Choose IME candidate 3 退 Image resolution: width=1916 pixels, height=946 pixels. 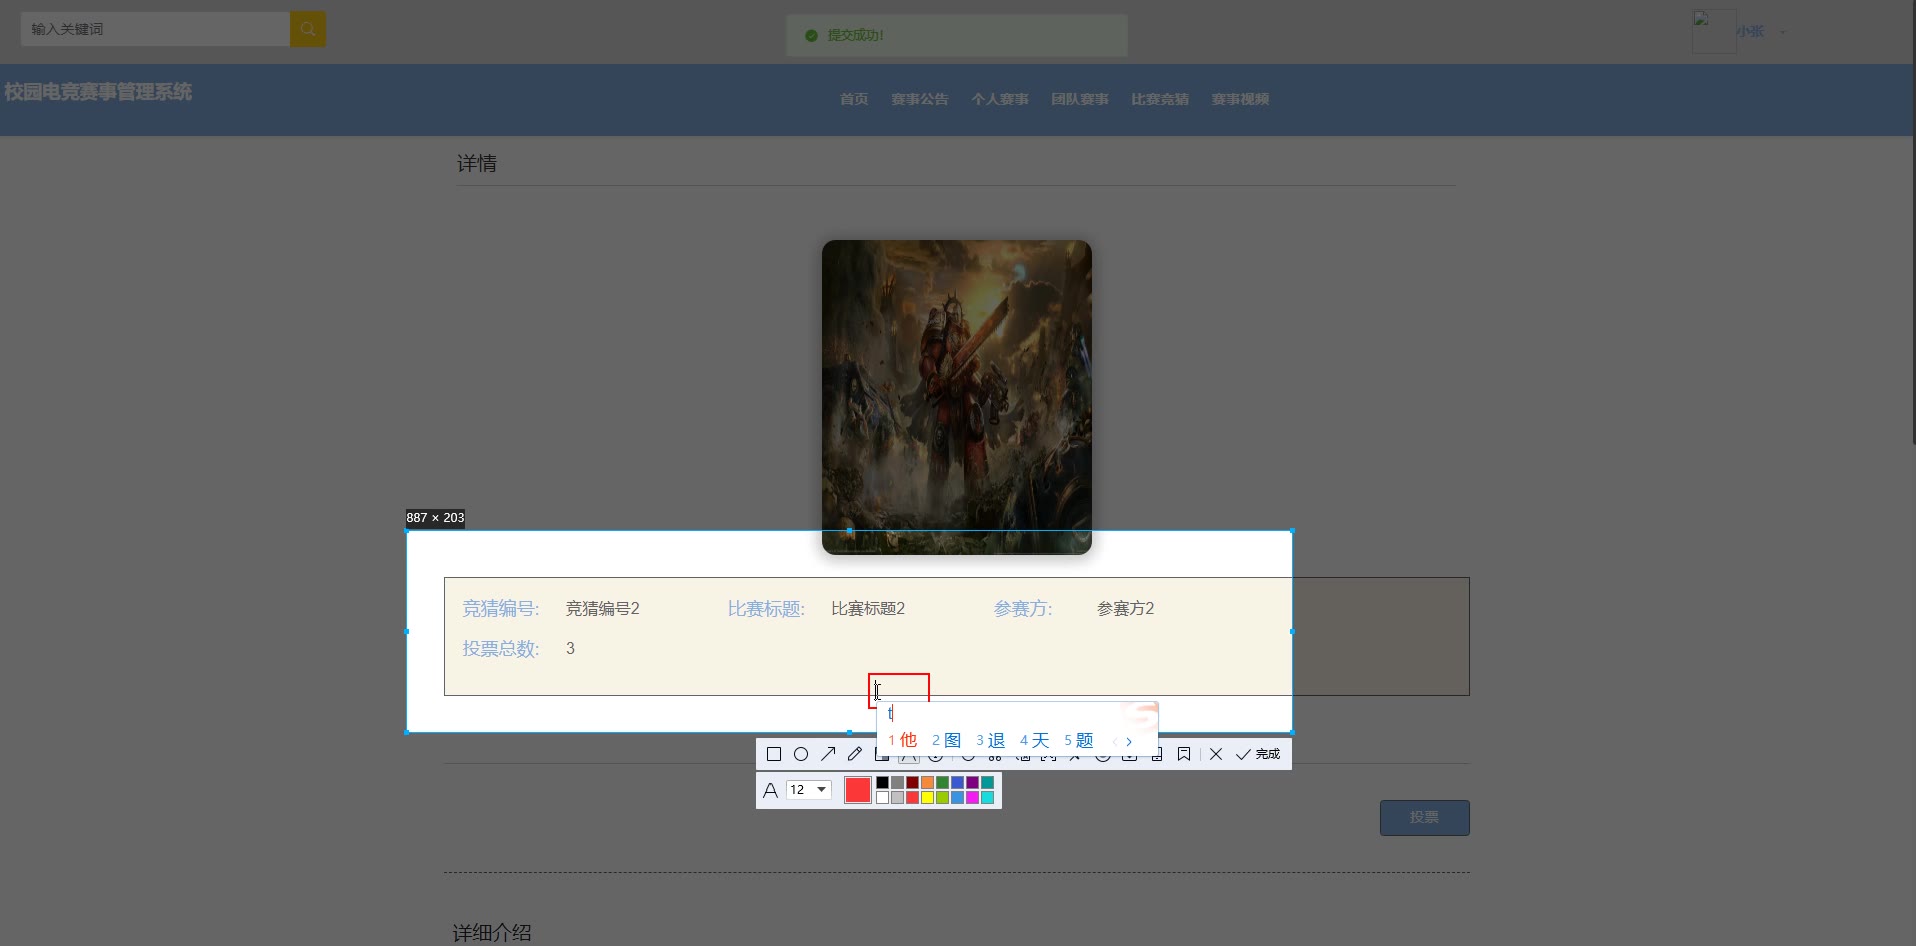[990, 740]
